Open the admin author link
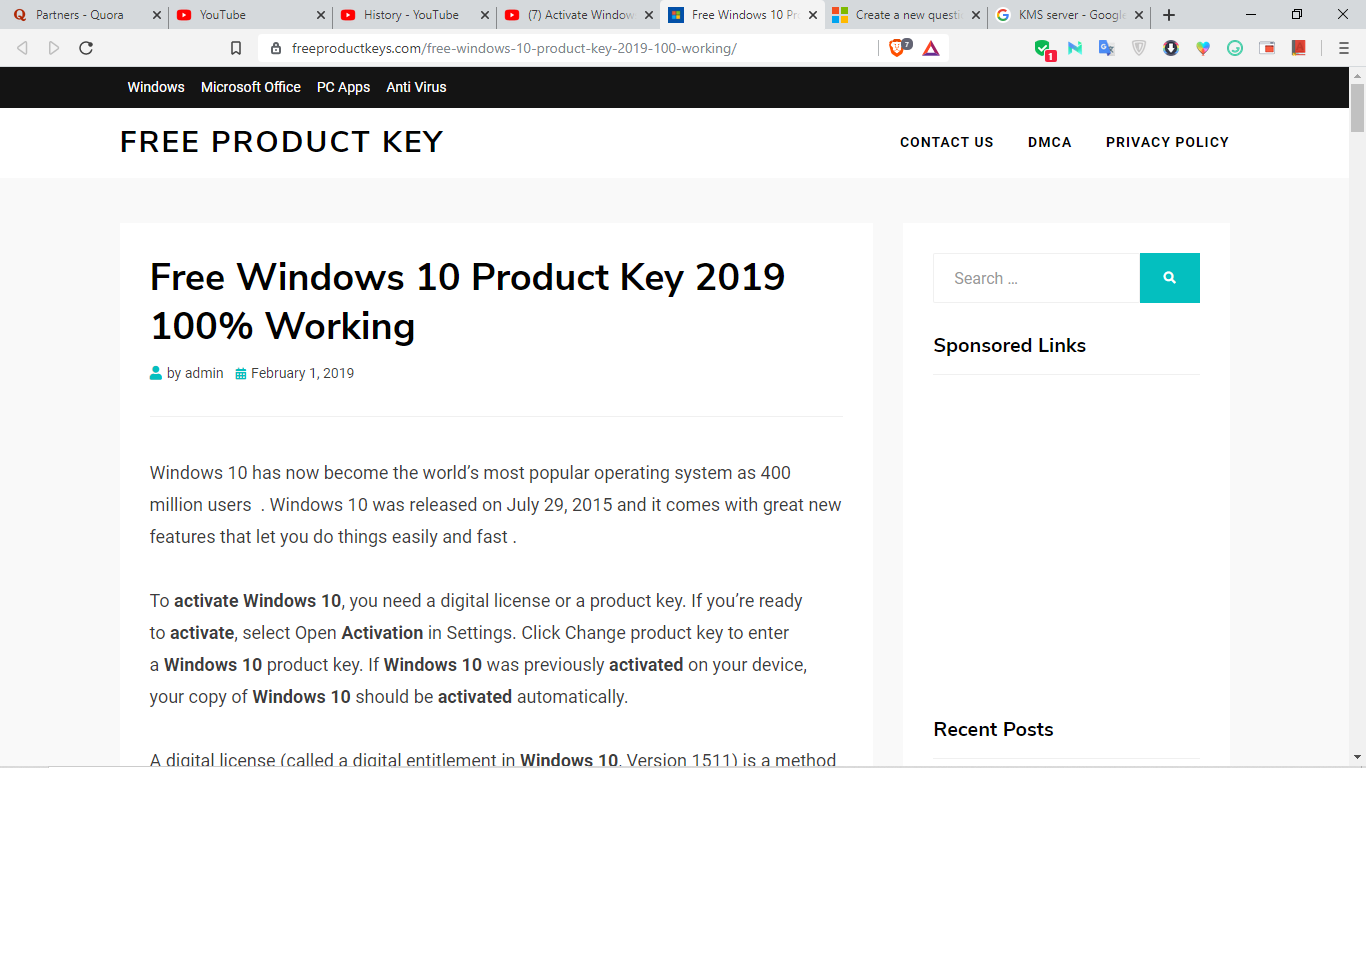Screen dimensions: 1366x960 [x=204, y=373]
